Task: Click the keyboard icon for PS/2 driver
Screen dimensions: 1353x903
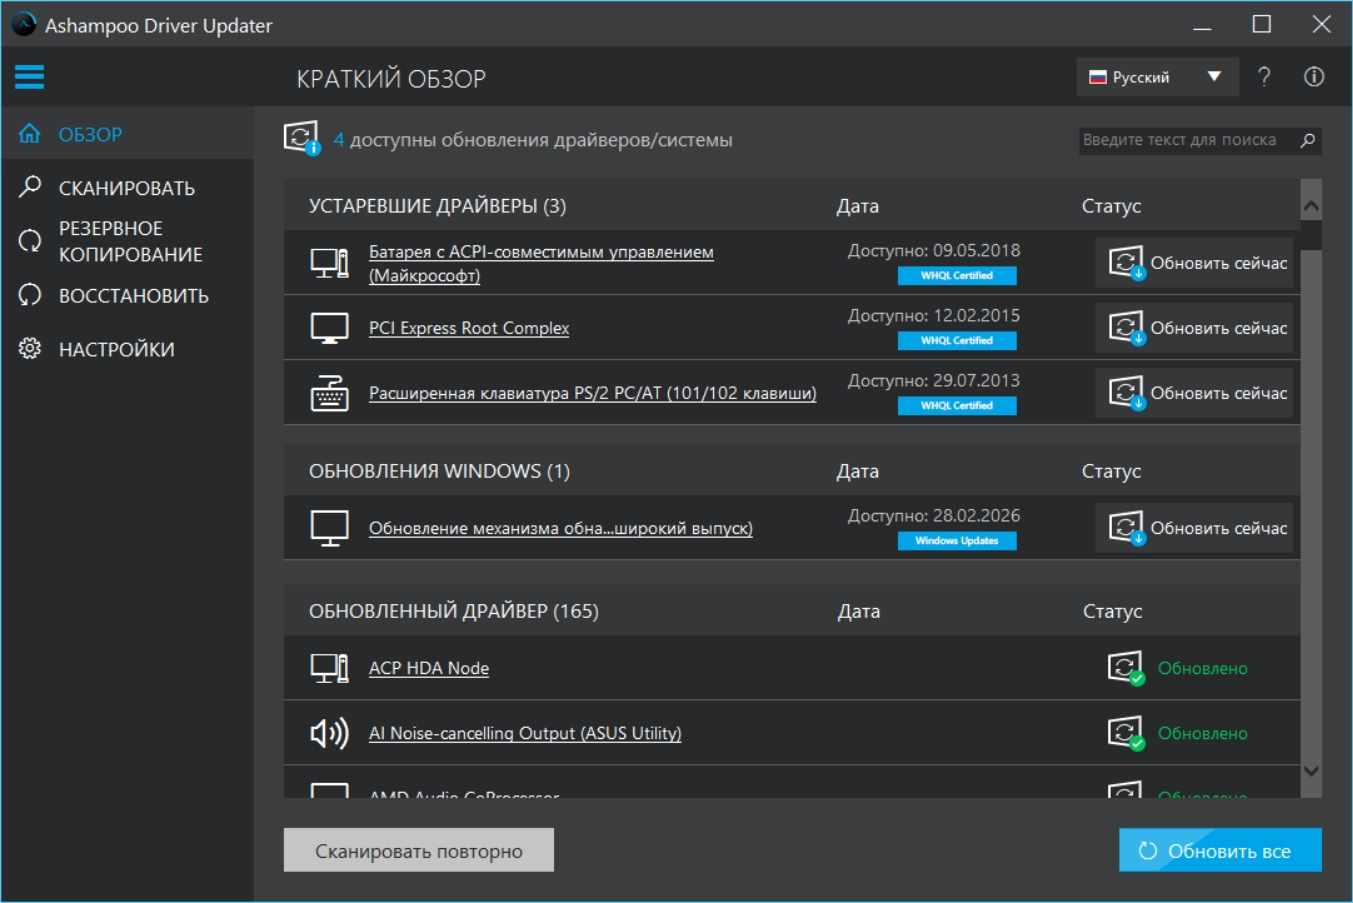Action: (x=329, y=393)
